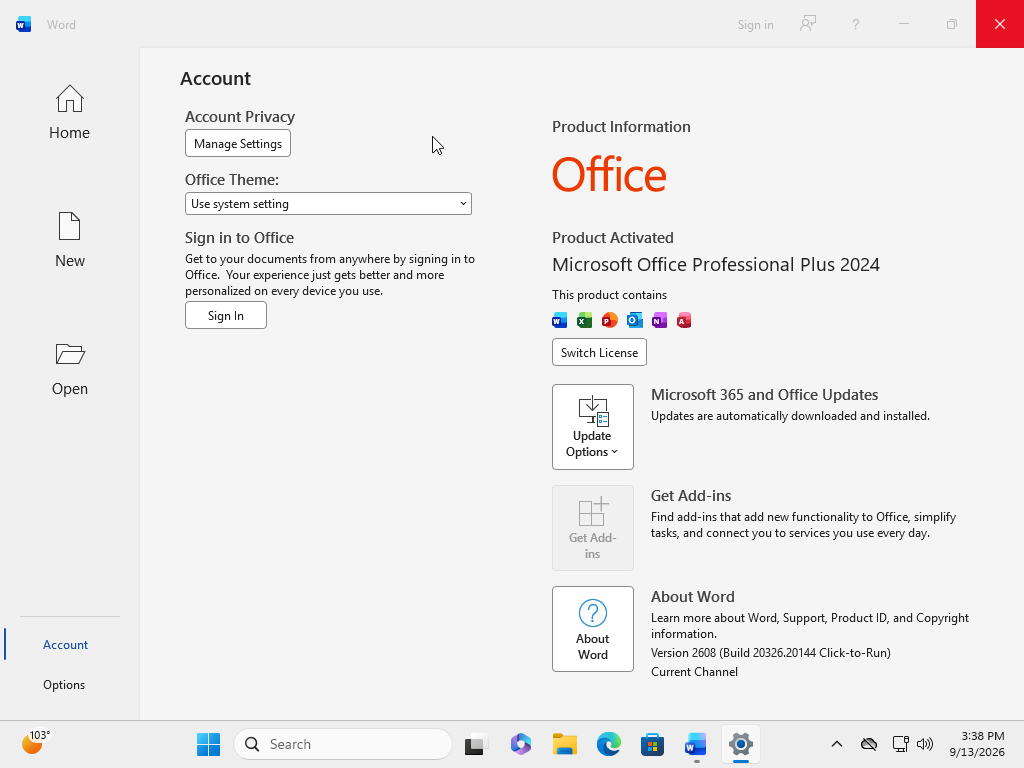Click the Manage Settings button
The width and height of the screenshot is (1024, 768).
pyautogui.click(x=238, y=144)
